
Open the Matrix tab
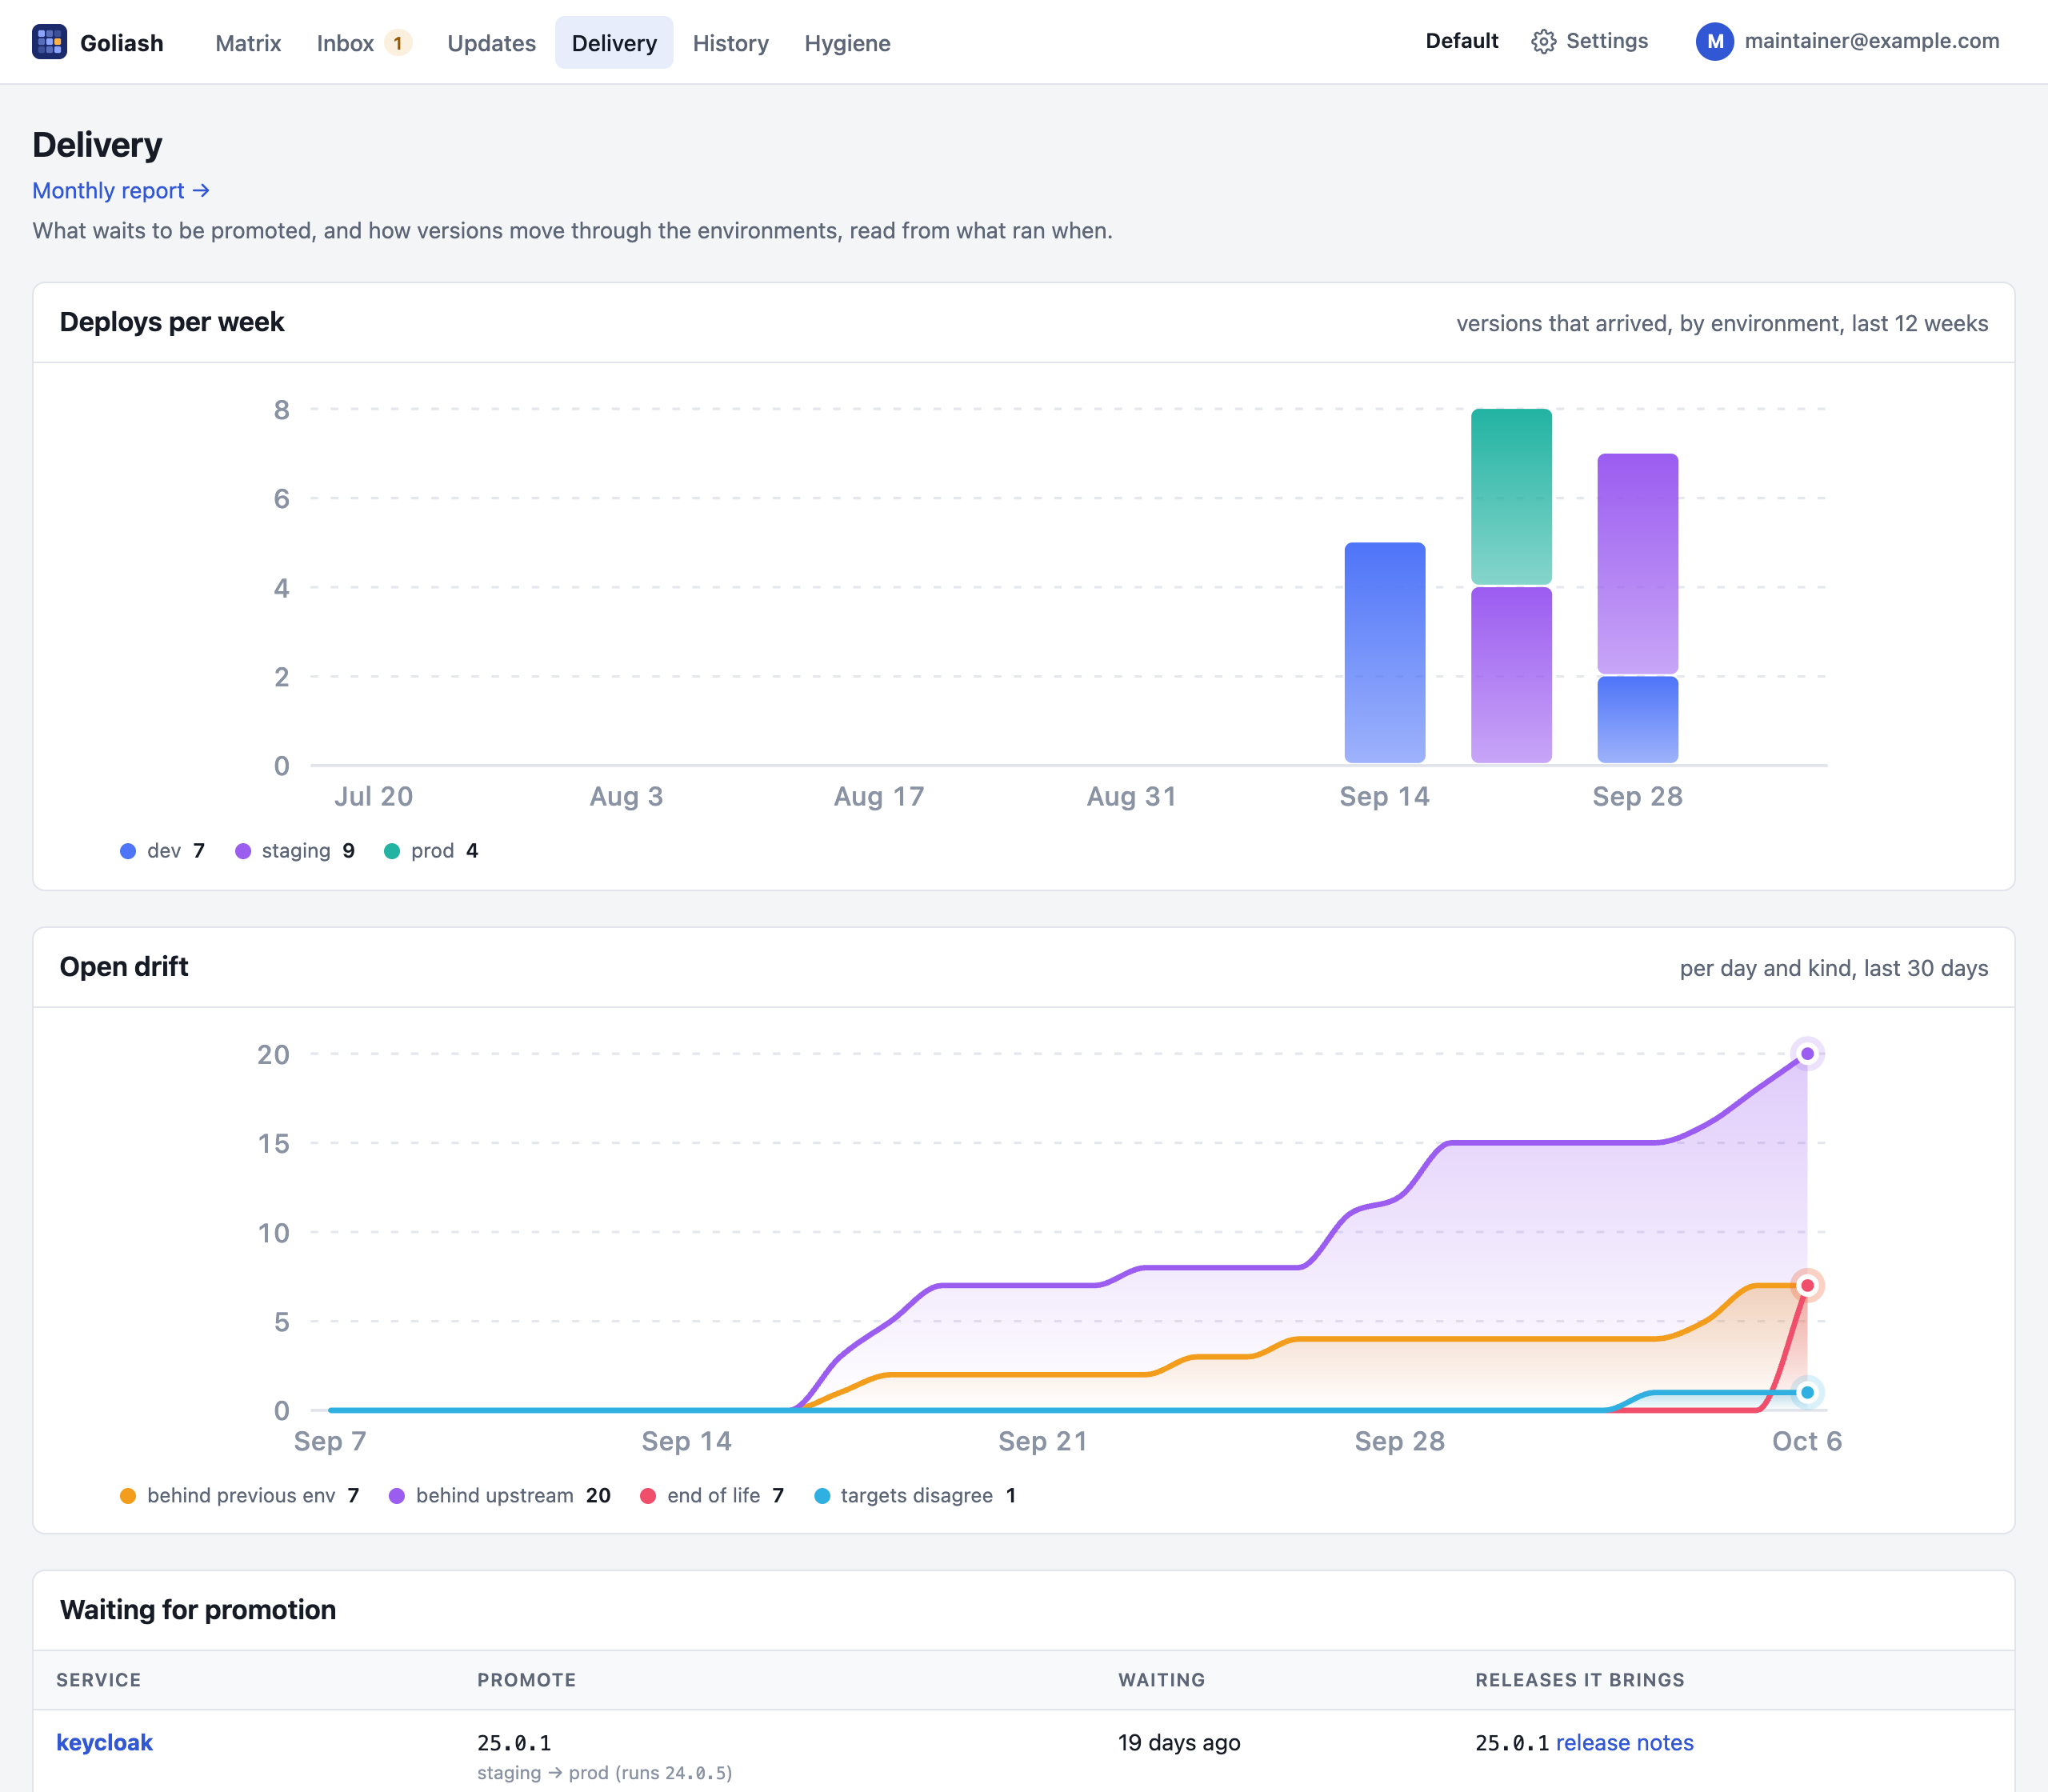248,43
